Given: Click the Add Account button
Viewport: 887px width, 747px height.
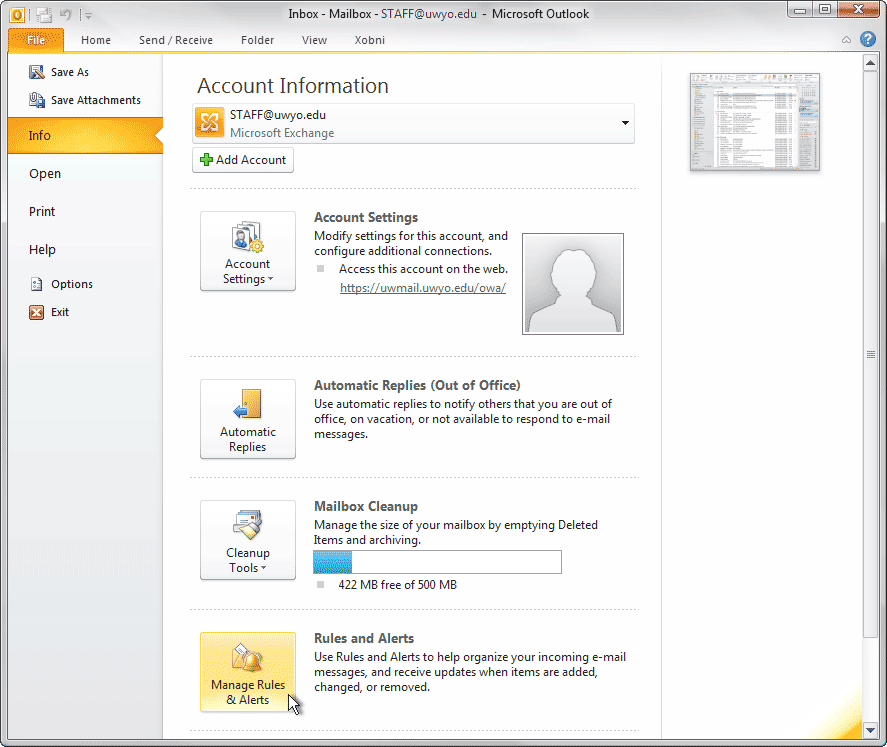Looking at the screenshot, I should pyautogui.click(x=243, y=160).
